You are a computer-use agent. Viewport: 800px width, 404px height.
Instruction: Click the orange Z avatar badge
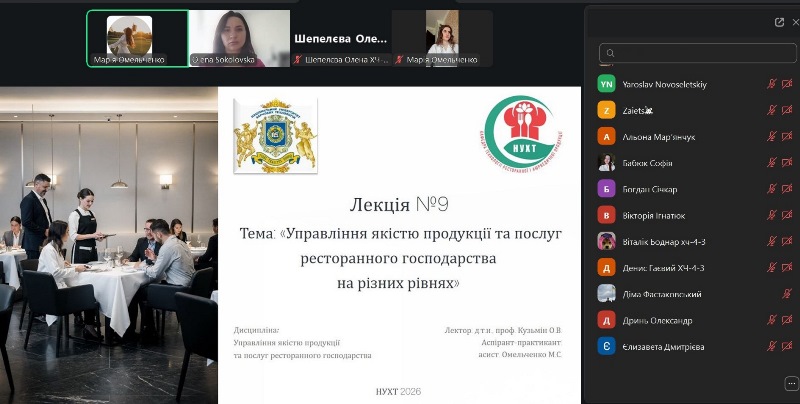pos(607,110)
